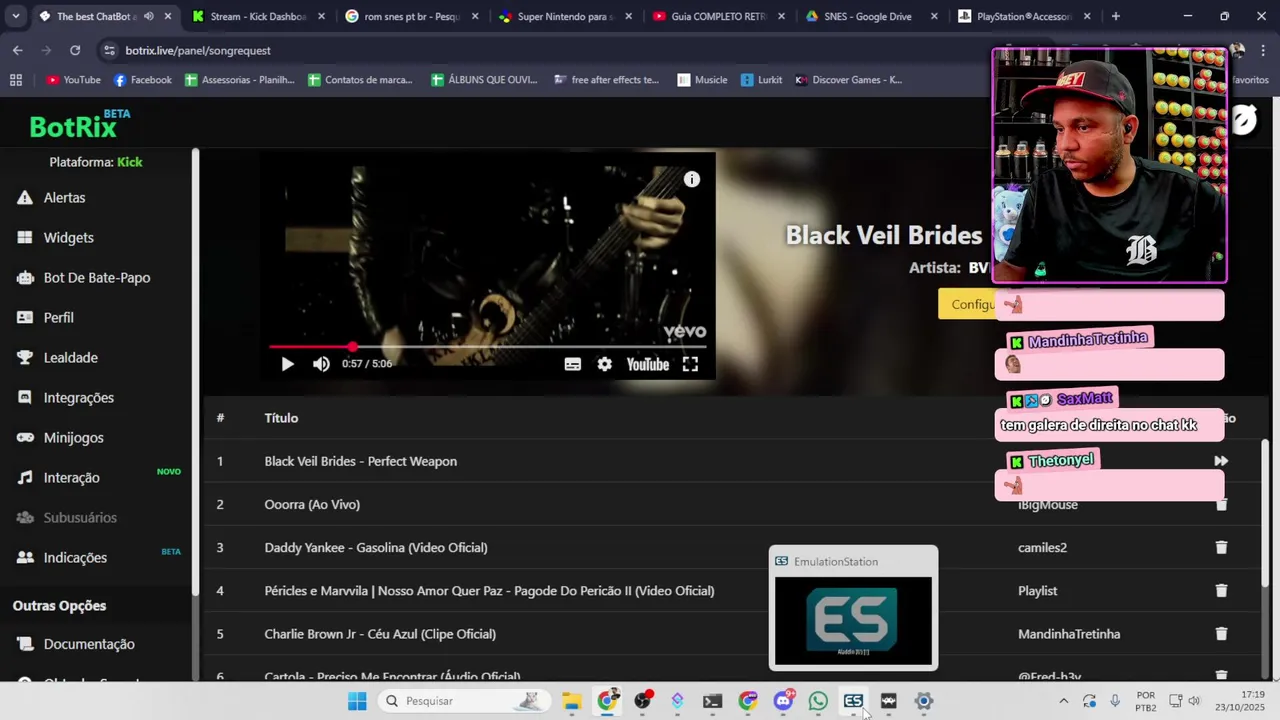
Task: Click the Configu... yellow button
Action: pos(967,305)
